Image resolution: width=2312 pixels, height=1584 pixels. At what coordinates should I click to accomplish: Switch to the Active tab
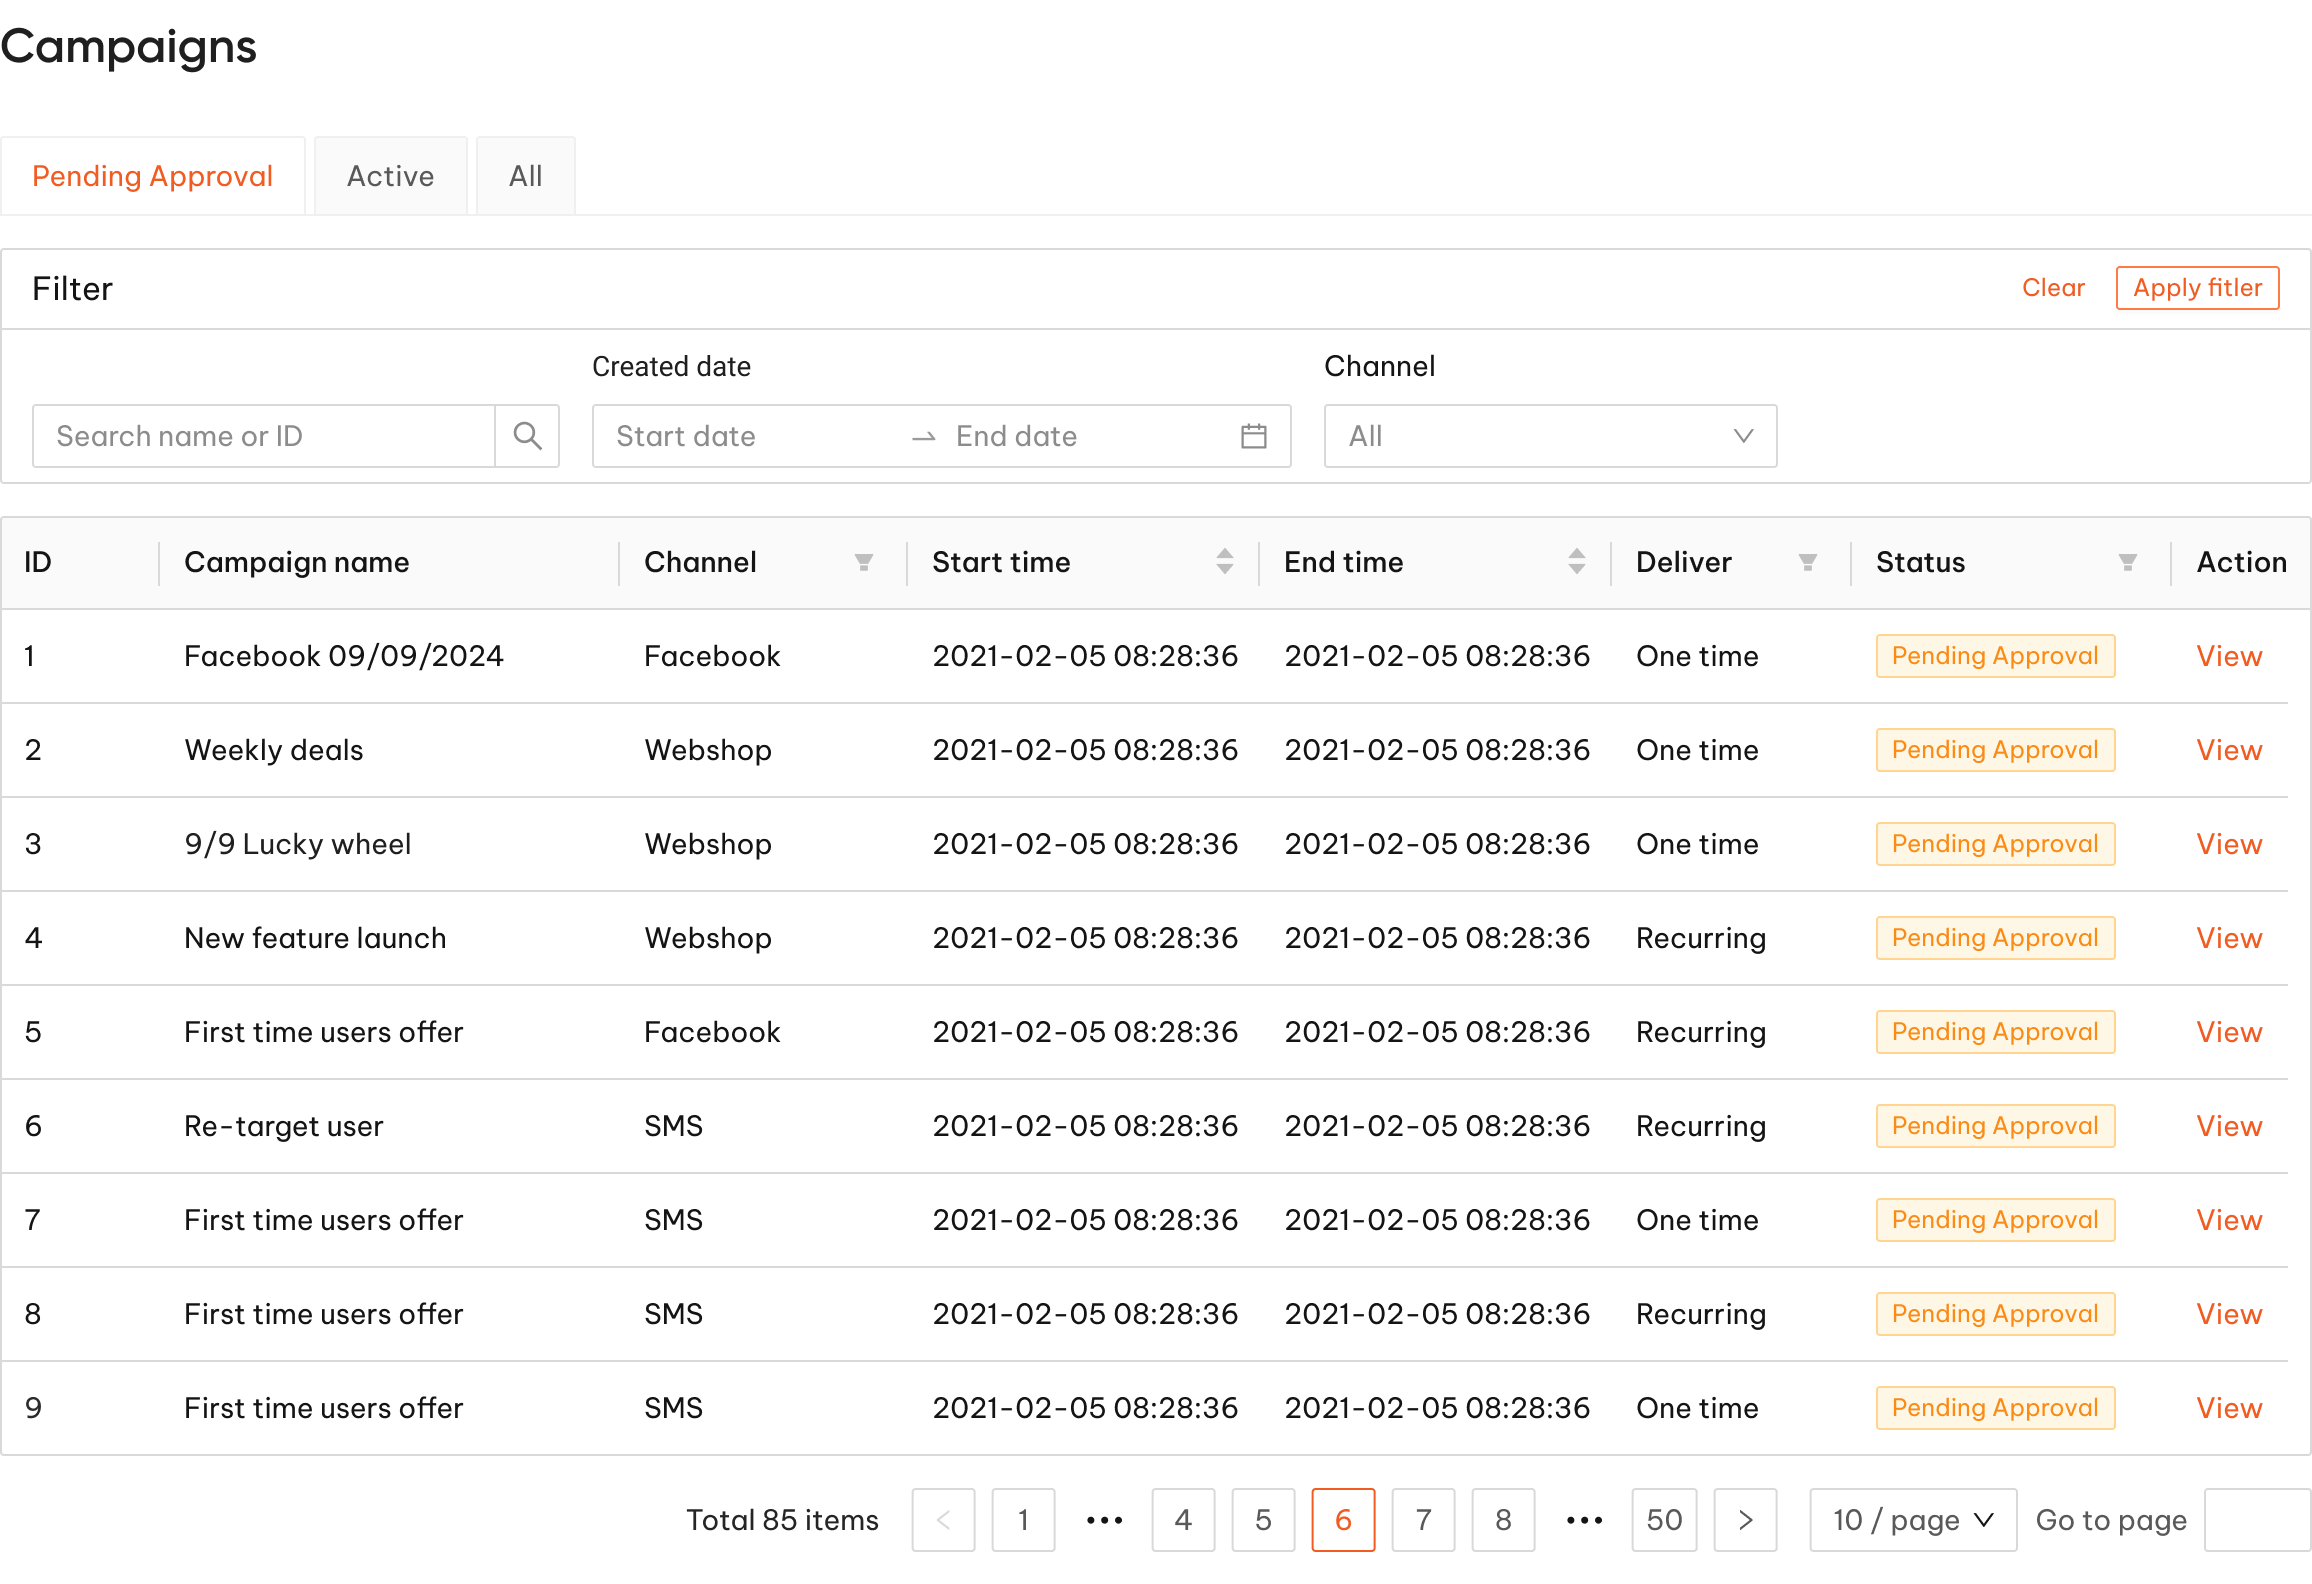(x=390, y=176)
